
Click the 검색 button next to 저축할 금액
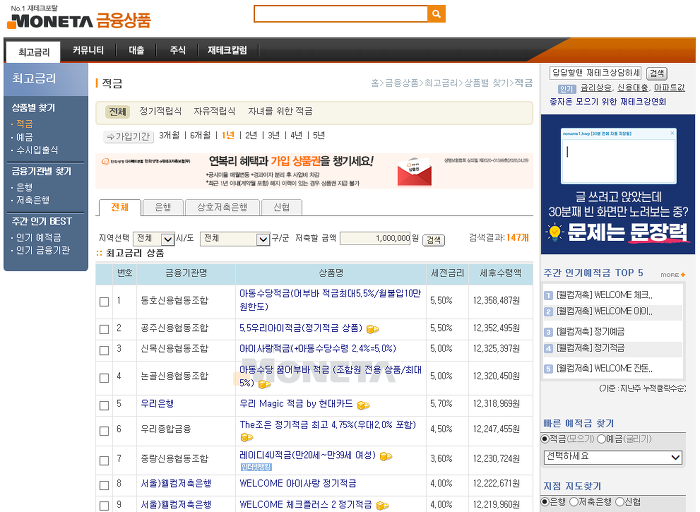(x=433, y=240)
